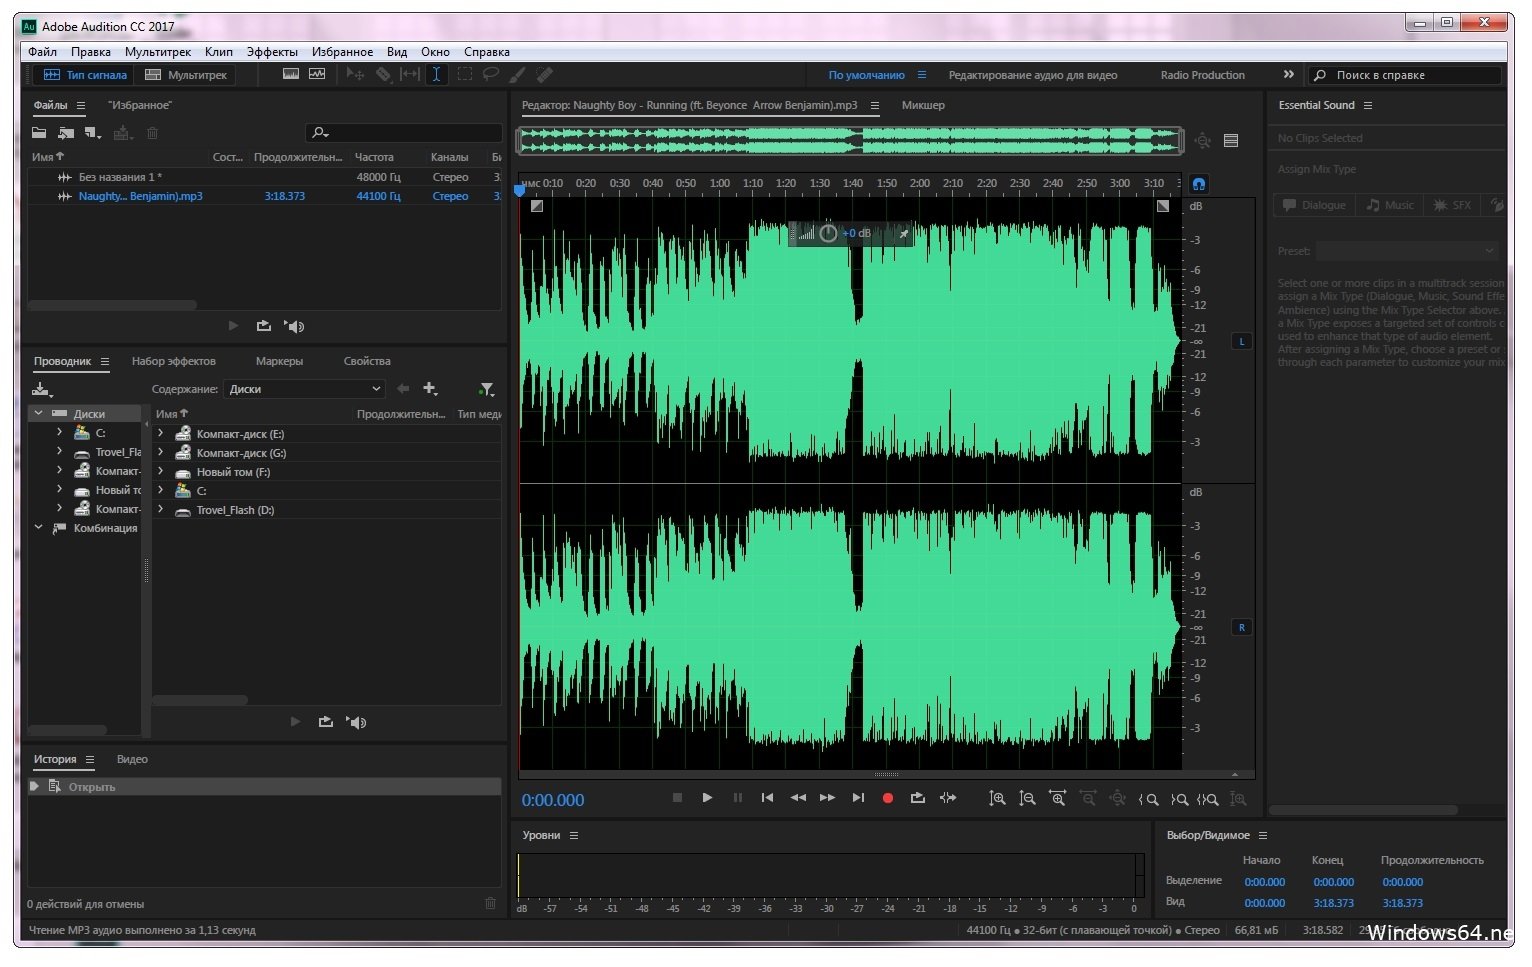Adjust the +0 dB volume knob on waveform
This screenshot has height=967, width=1532.
828,233
